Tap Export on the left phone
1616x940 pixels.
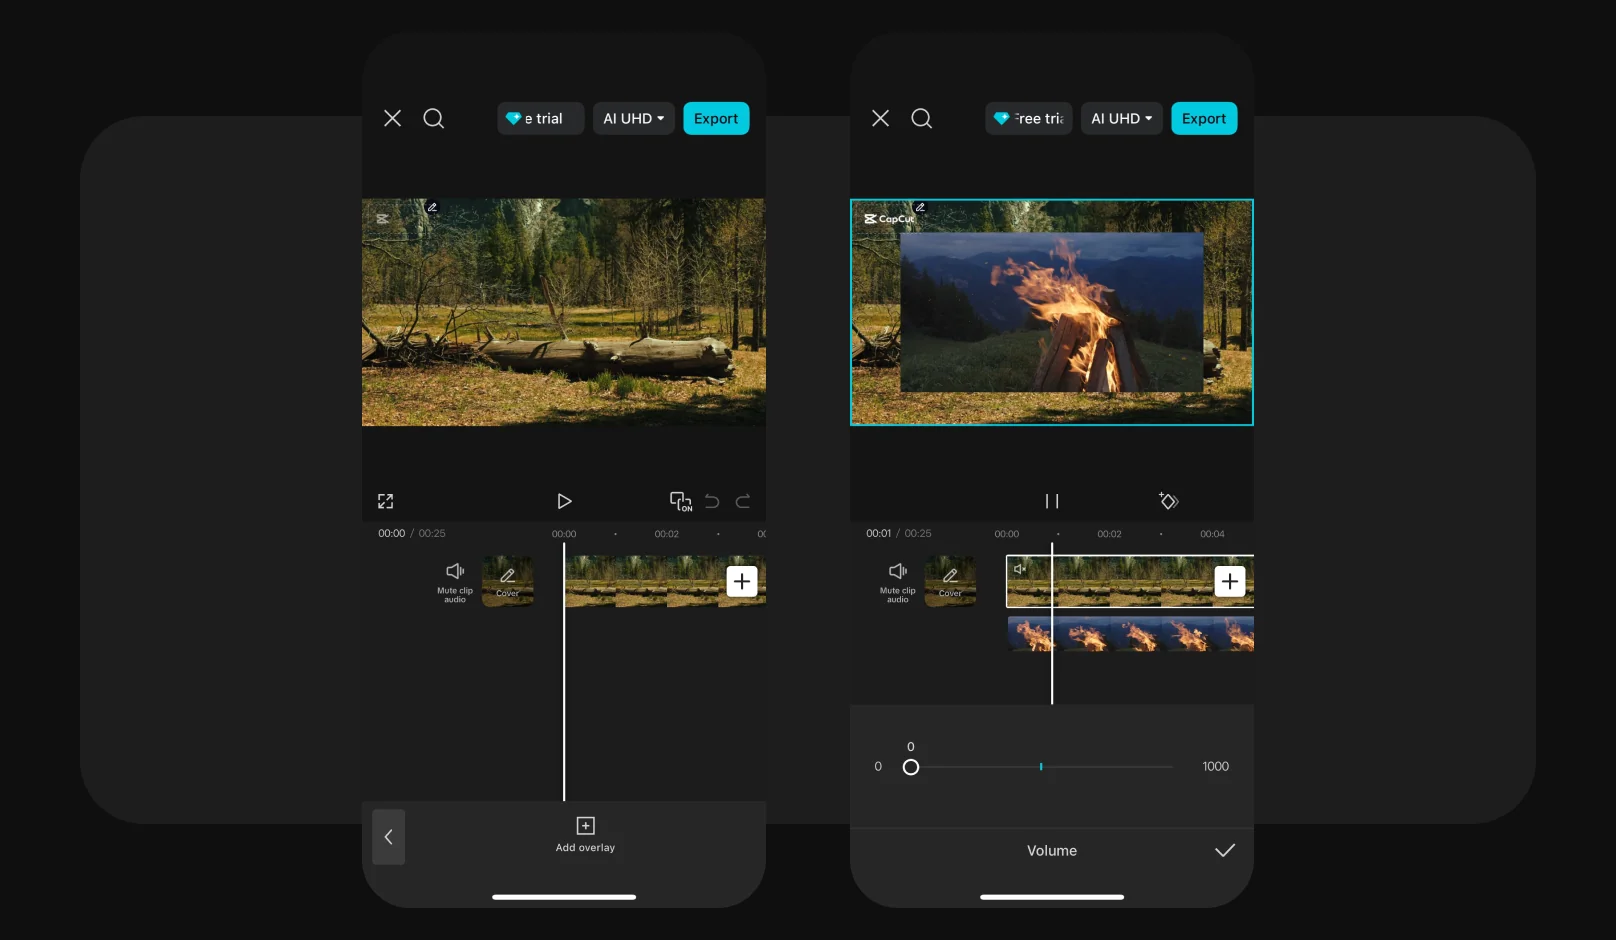click(x=716, y=118)
